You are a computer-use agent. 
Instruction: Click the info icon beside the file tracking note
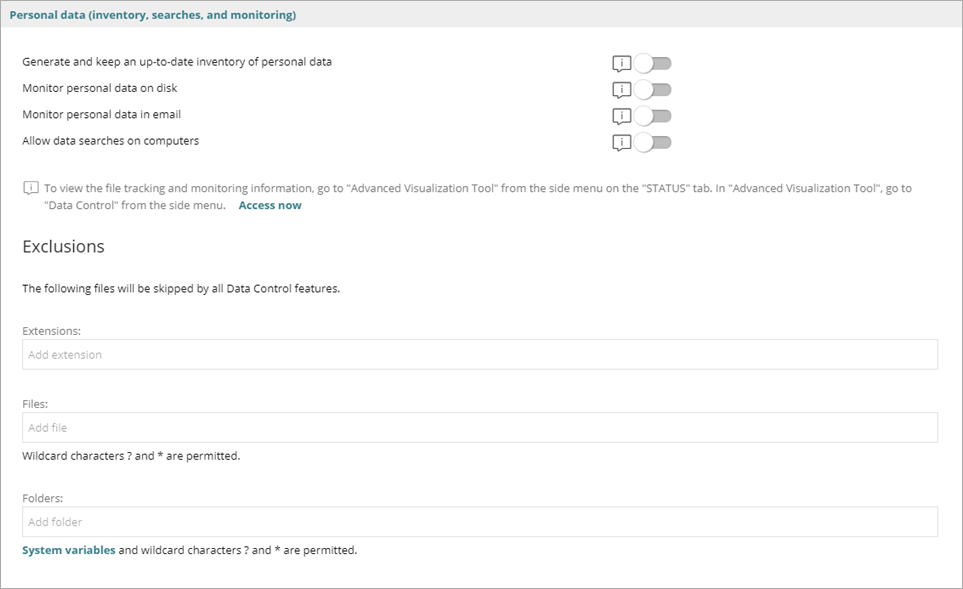coord(30,186)
